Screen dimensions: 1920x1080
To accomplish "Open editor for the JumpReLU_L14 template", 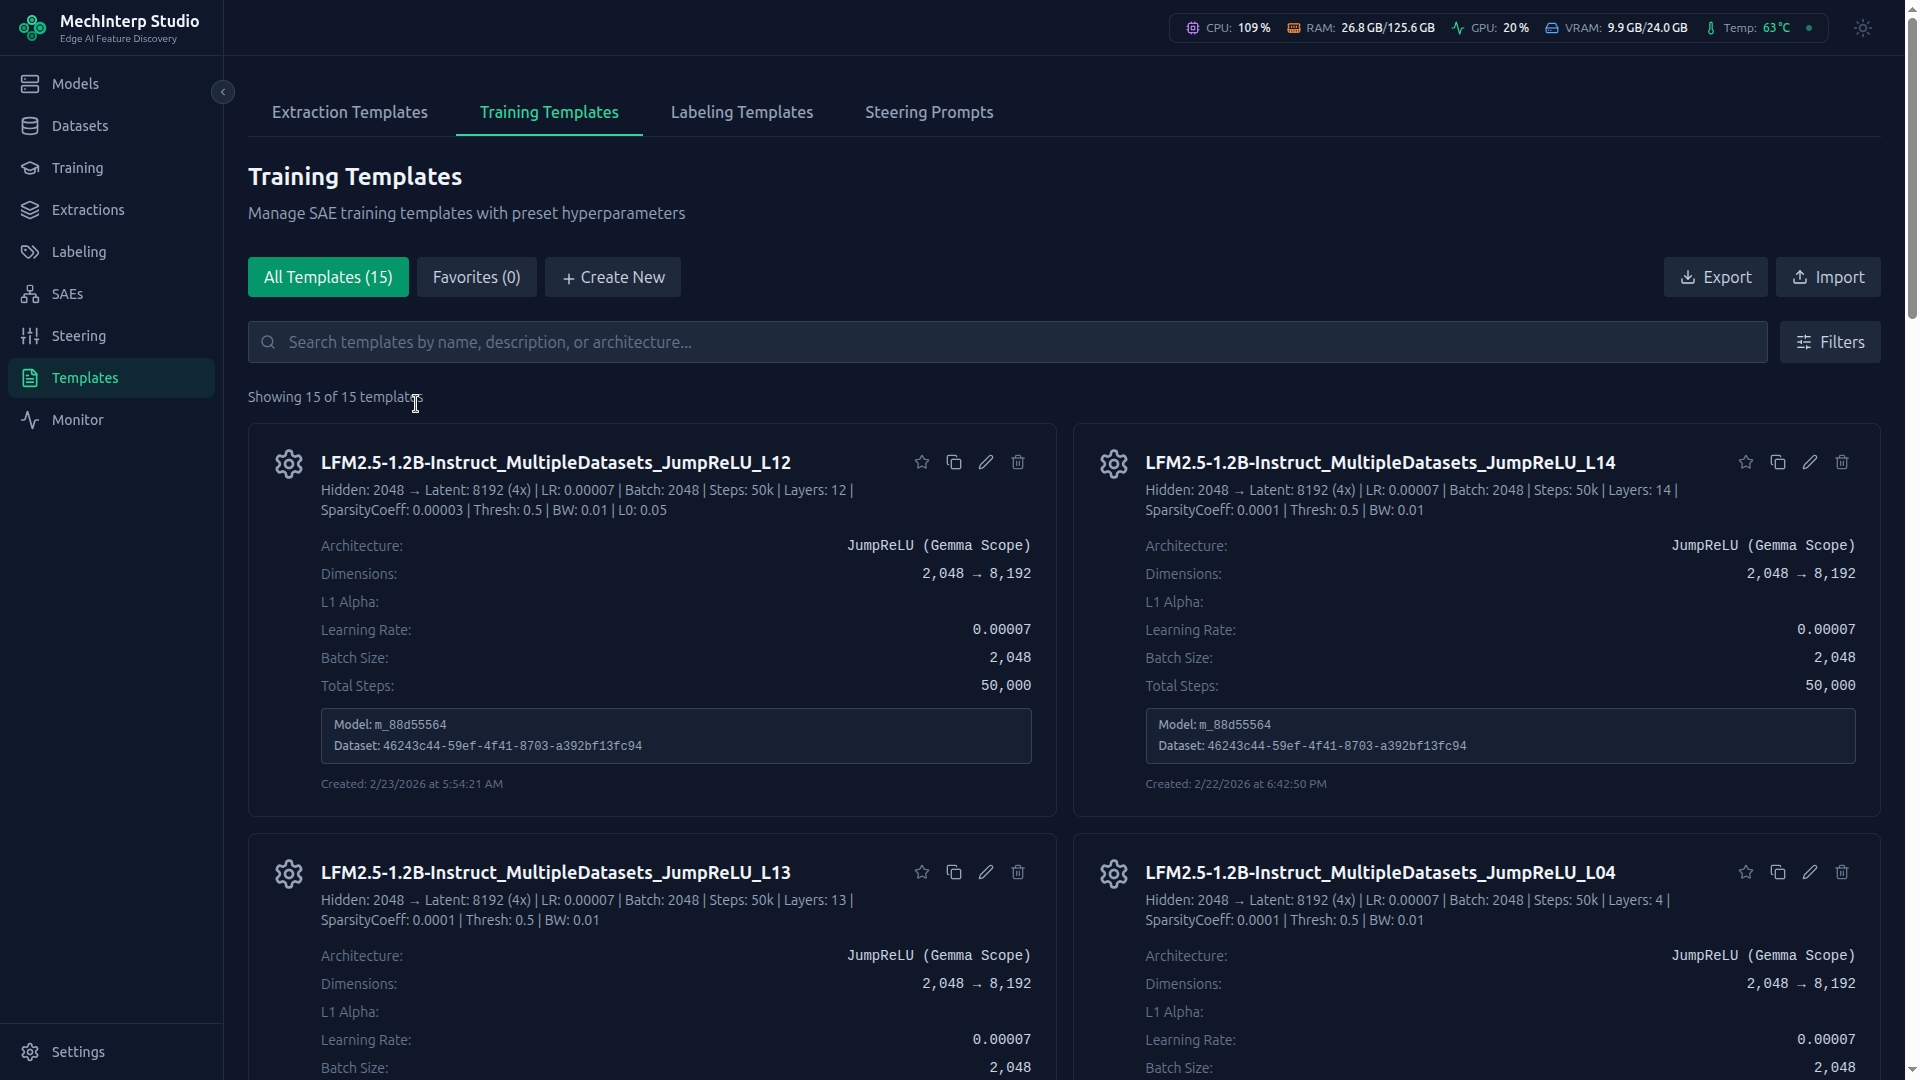I will pyautogui.click(x=1809, y=462).
